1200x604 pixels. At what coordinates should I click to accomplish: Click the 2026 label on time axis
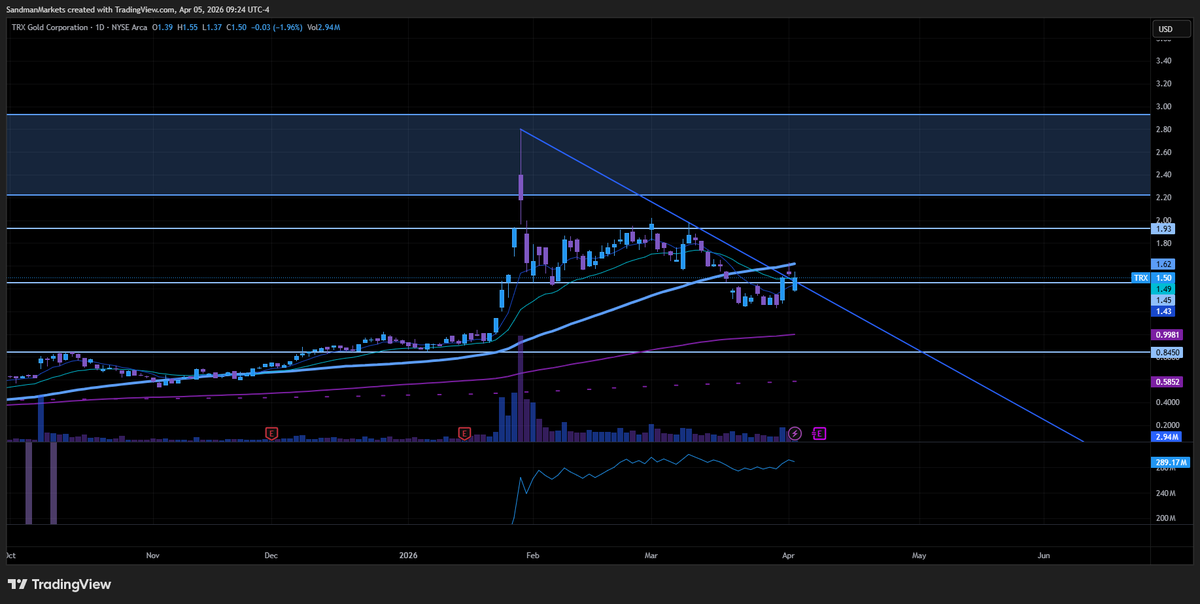[408, 554]
